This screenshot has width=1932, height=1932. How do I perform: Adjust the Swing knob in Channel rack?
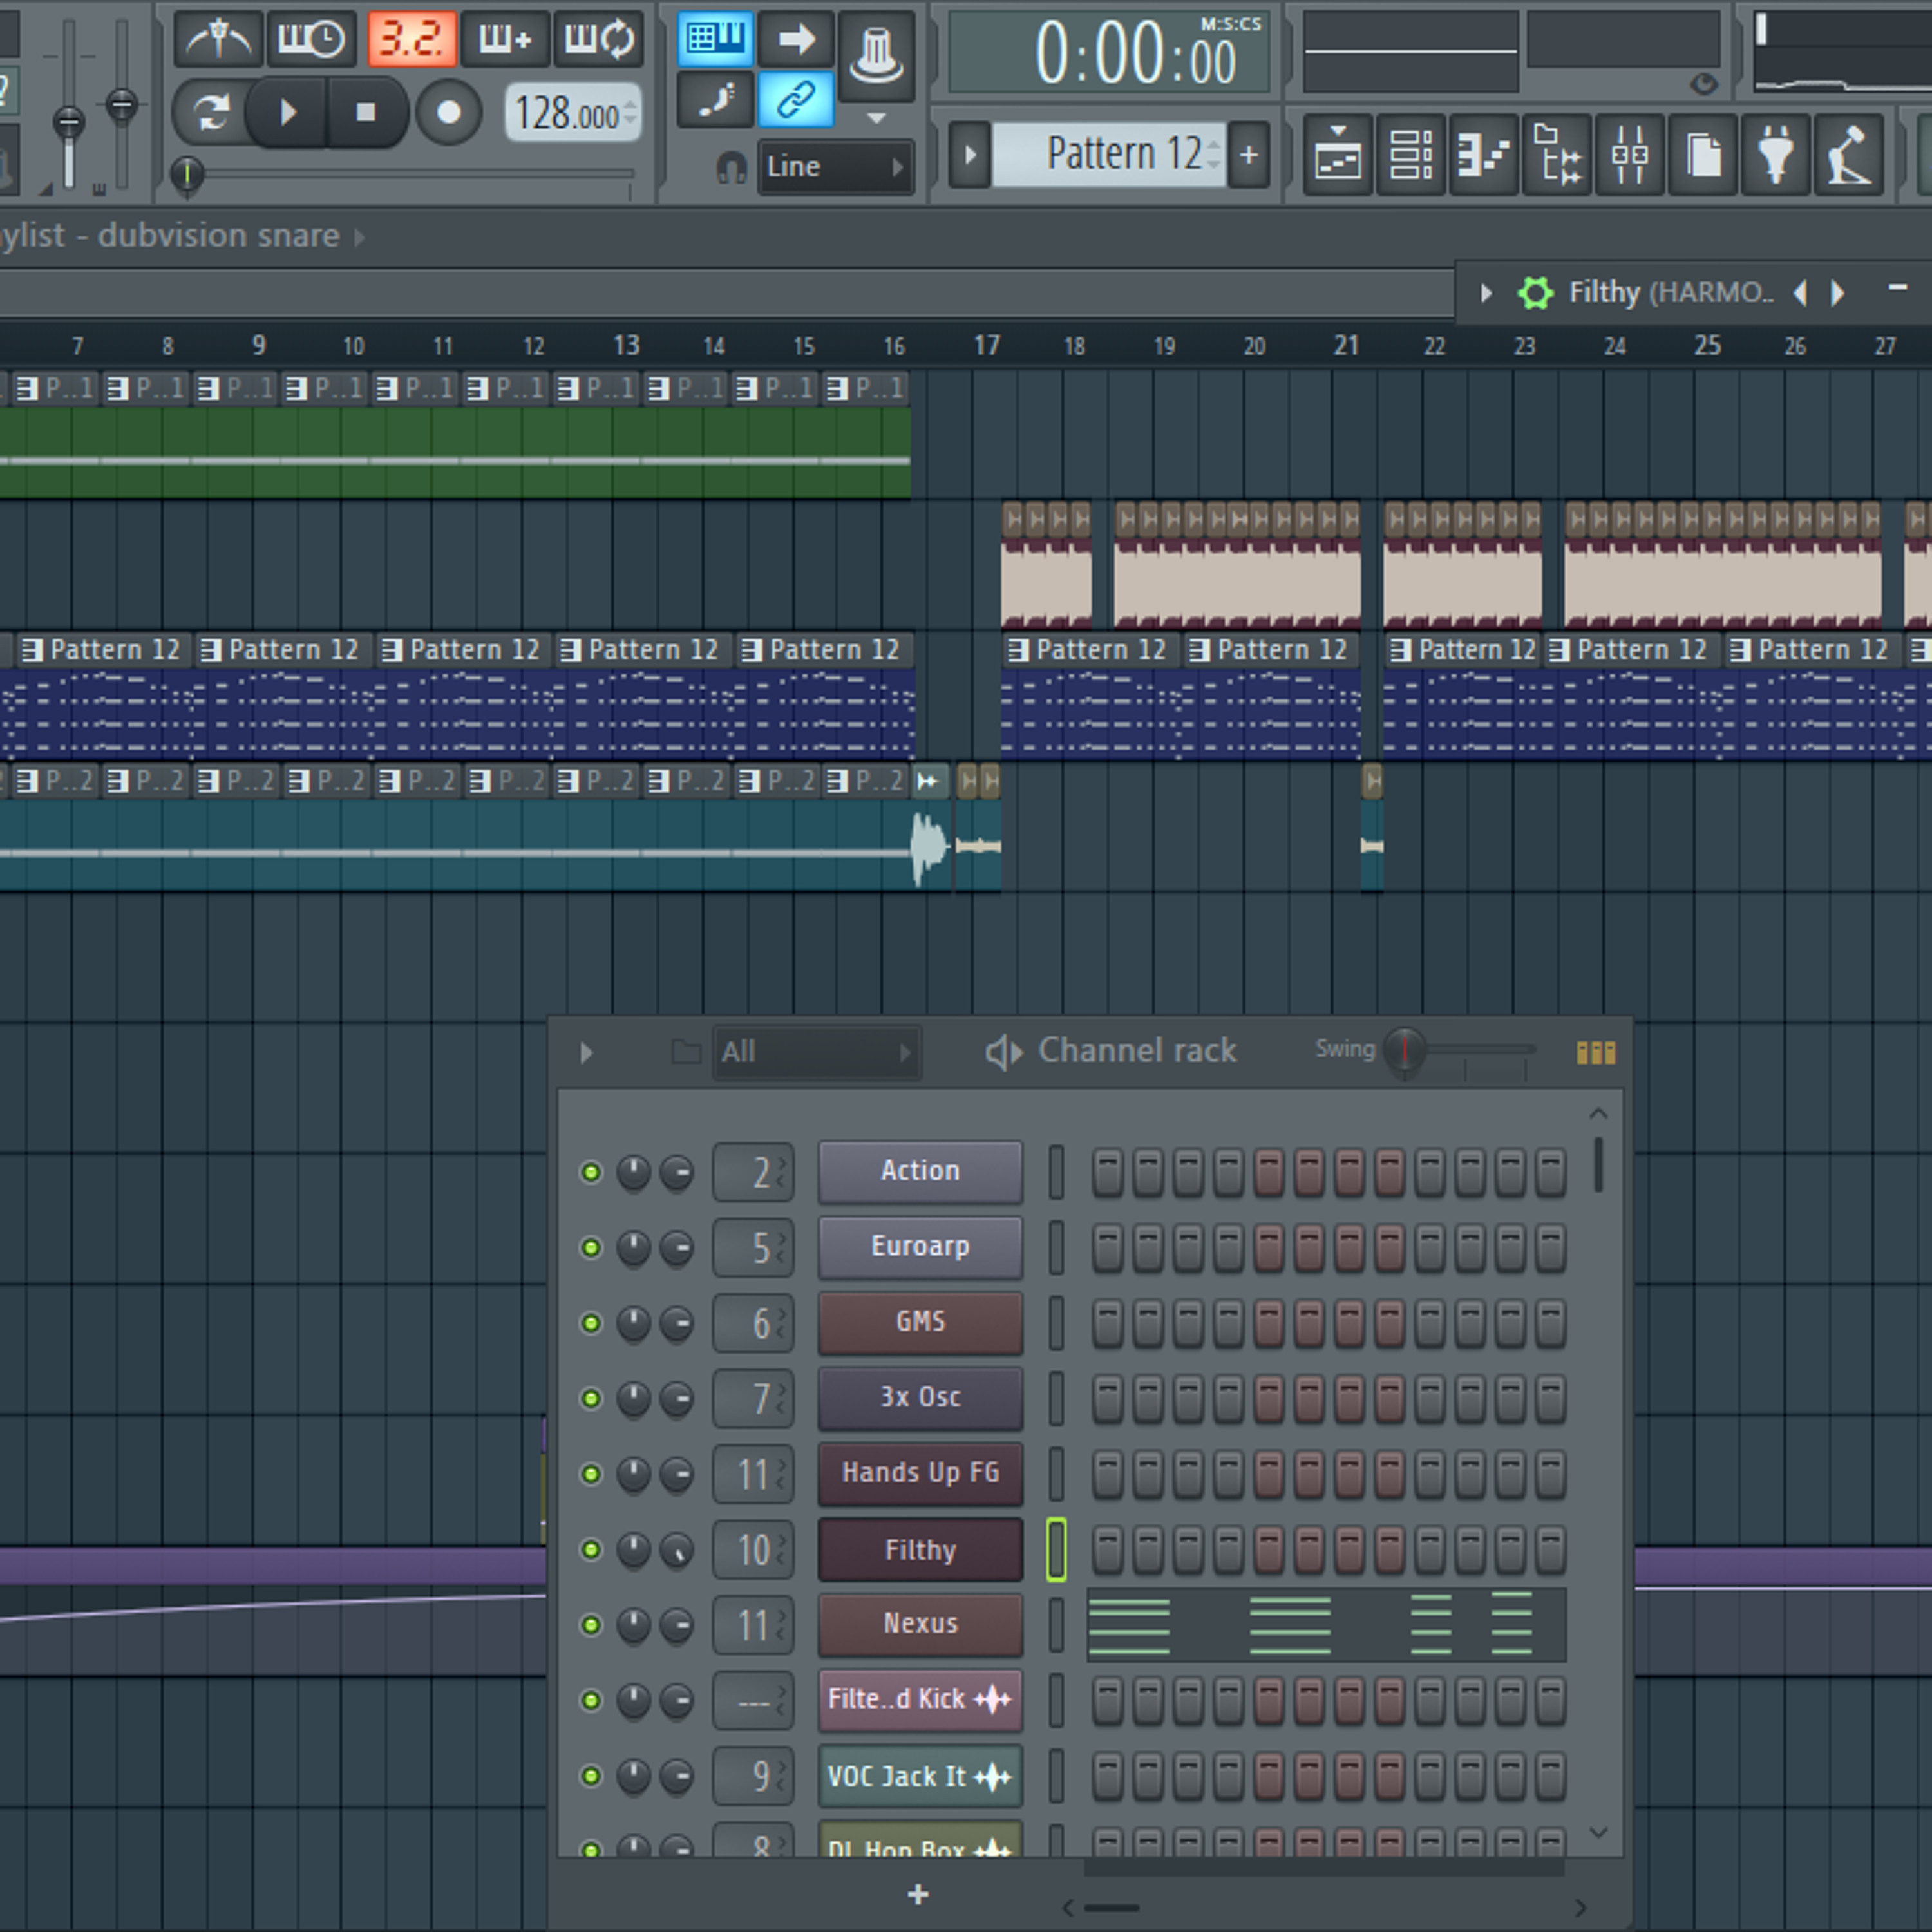pyautogui.click(x=1405, y=1050)
